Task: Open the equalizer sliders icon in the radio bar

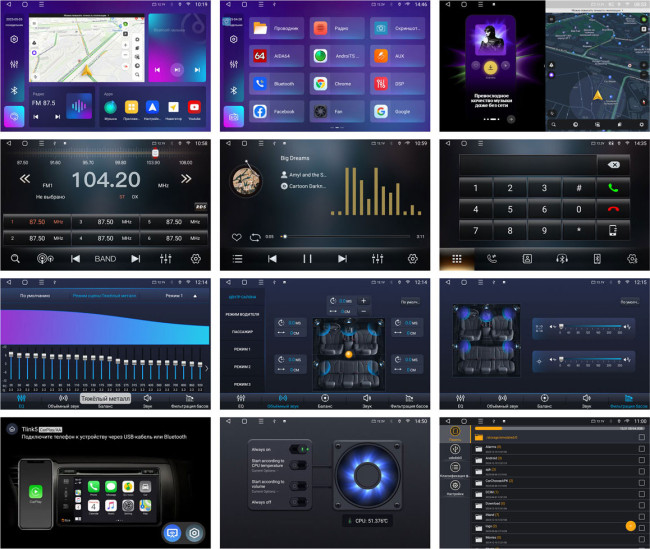Action: click(x=165, y=258)
